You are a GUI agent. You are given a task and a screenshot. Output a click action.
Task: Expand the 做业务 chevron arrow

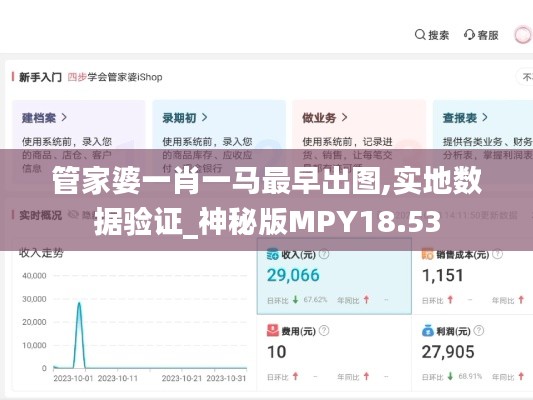coord(344,118)
